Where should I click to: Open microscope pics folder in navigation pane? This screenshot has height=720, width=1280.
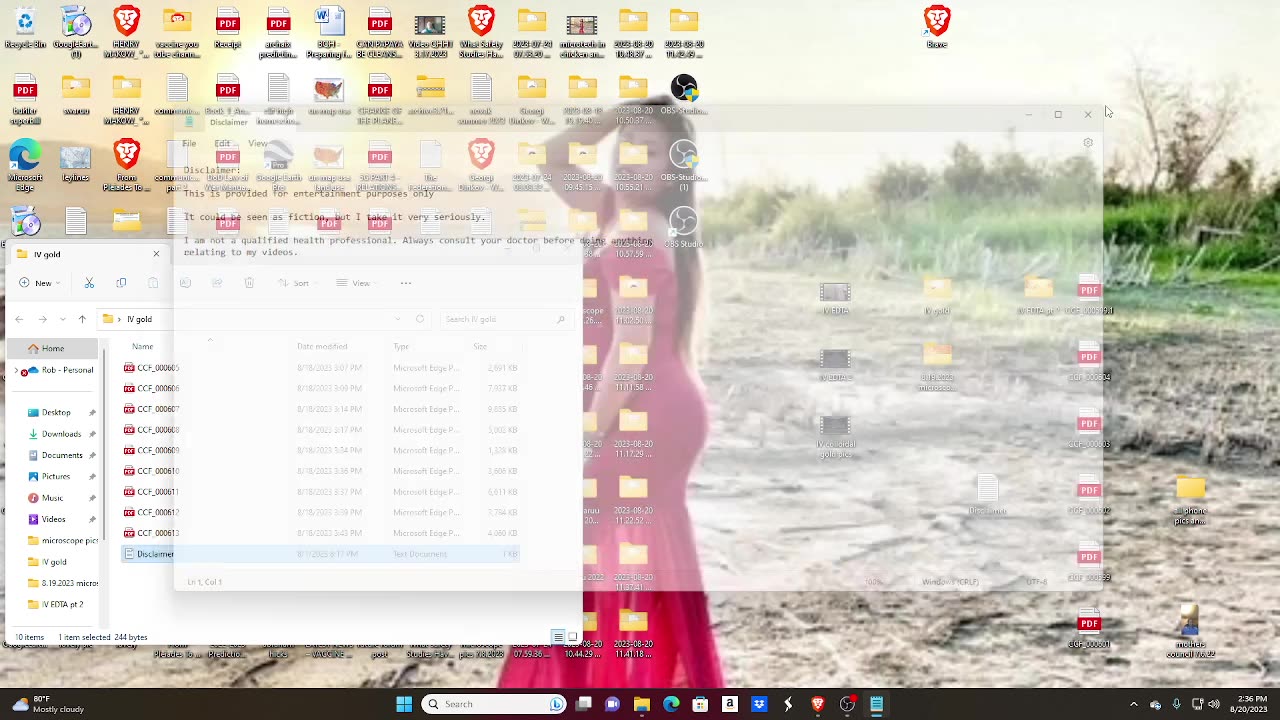click(63, 541)
